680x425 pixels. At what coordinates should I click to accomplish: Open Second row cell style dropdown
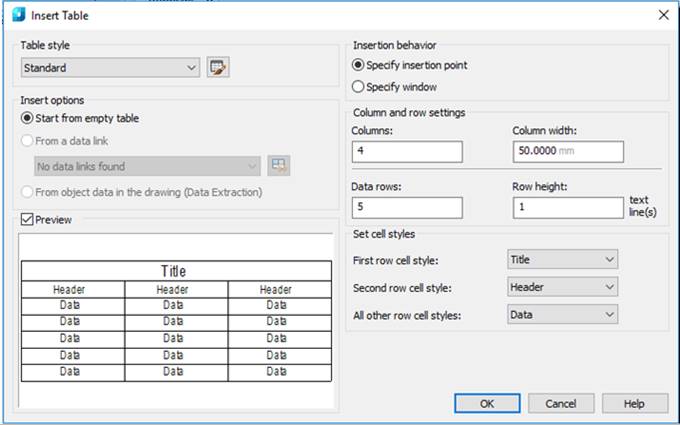pos(562,287)
